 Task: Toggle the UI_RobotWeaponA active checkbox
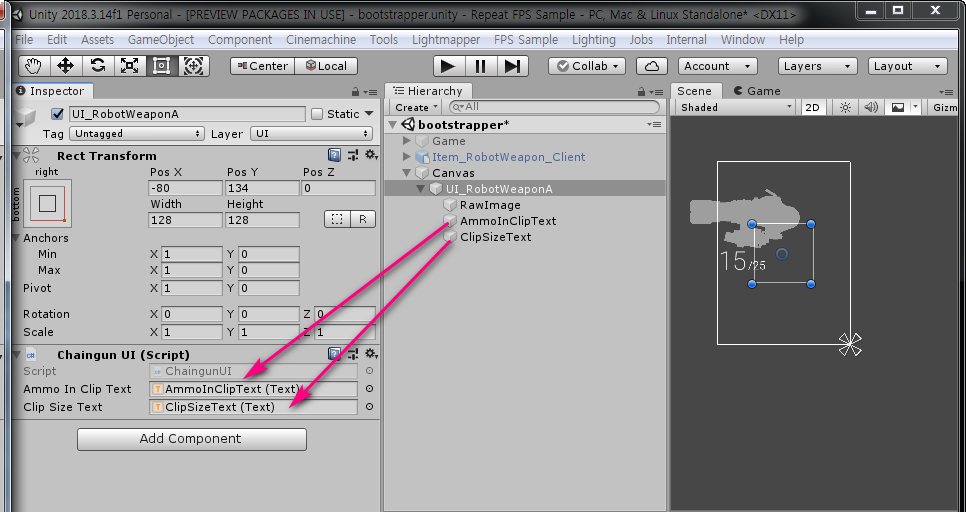click(x=58, y=114)
